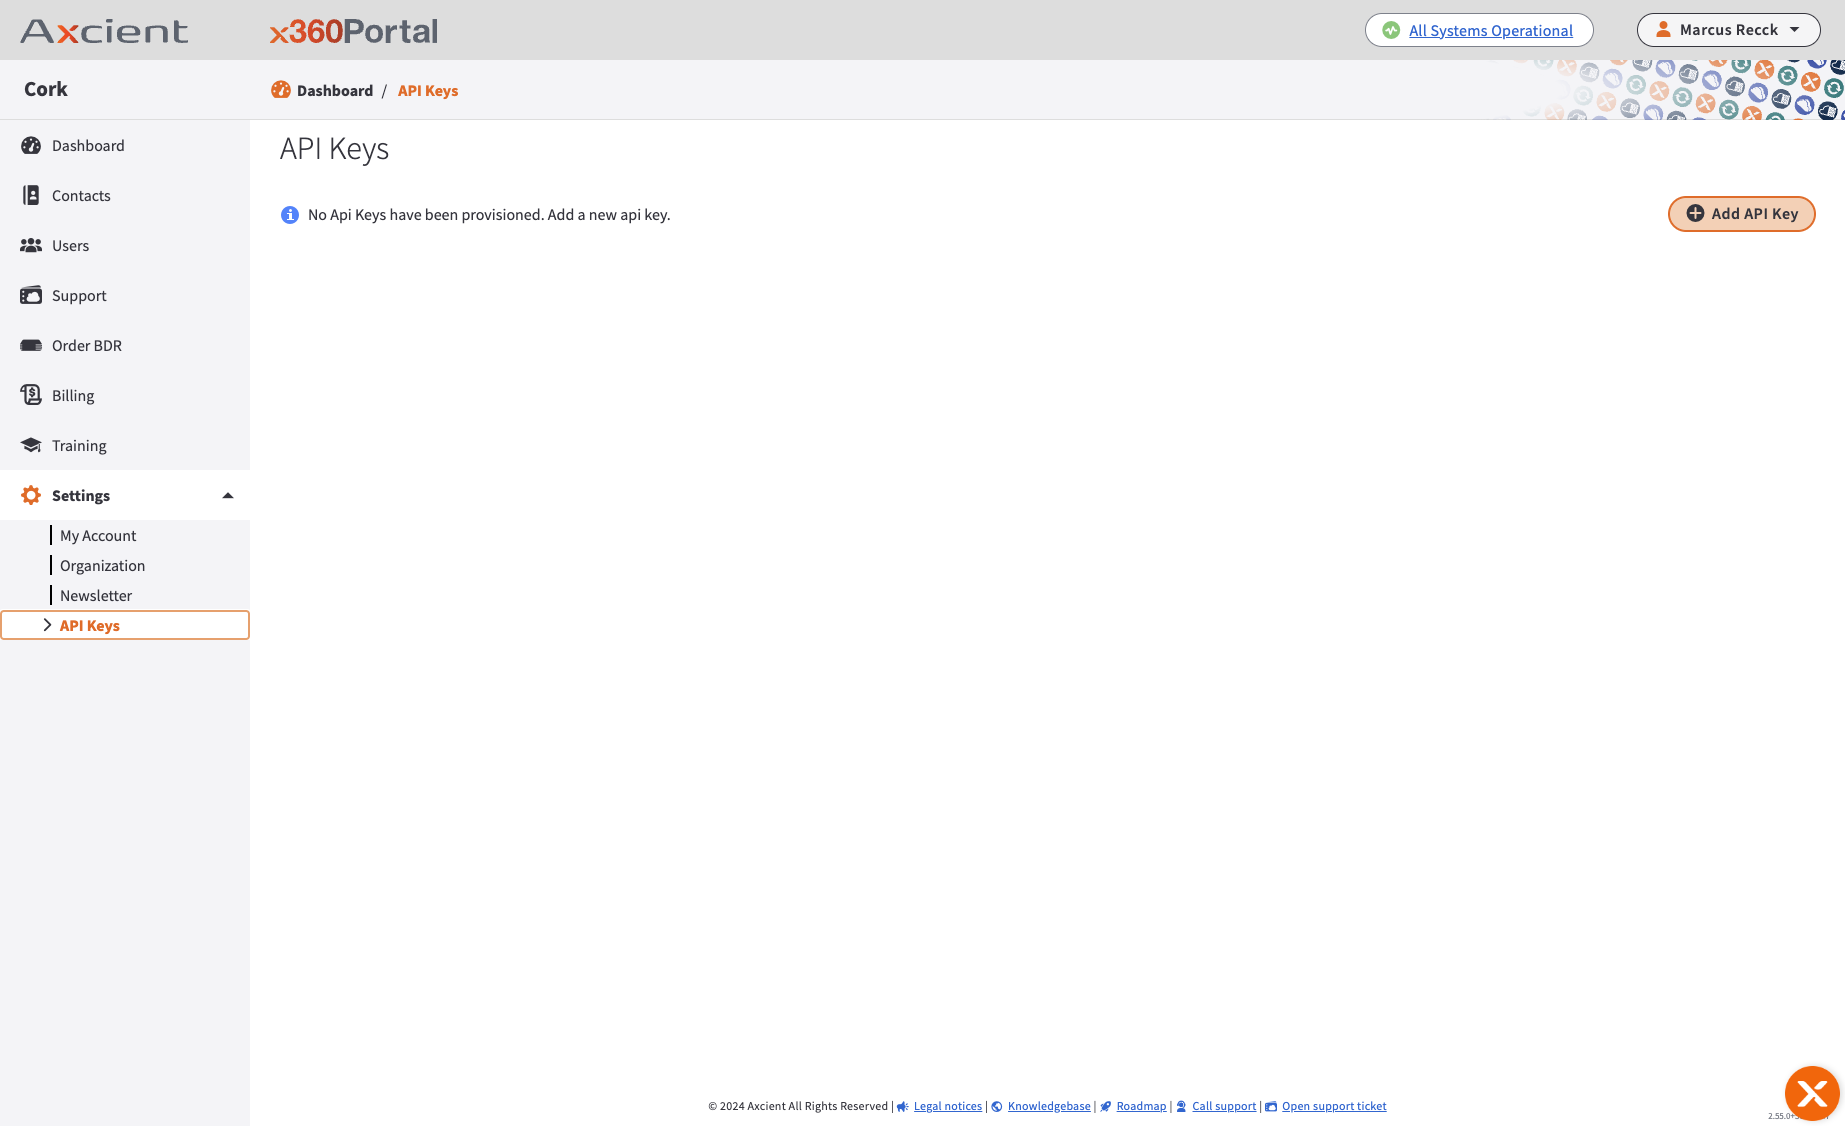
Task: Click the Dashboard gauge icon in sidebar
Action: tap(31, 145)
